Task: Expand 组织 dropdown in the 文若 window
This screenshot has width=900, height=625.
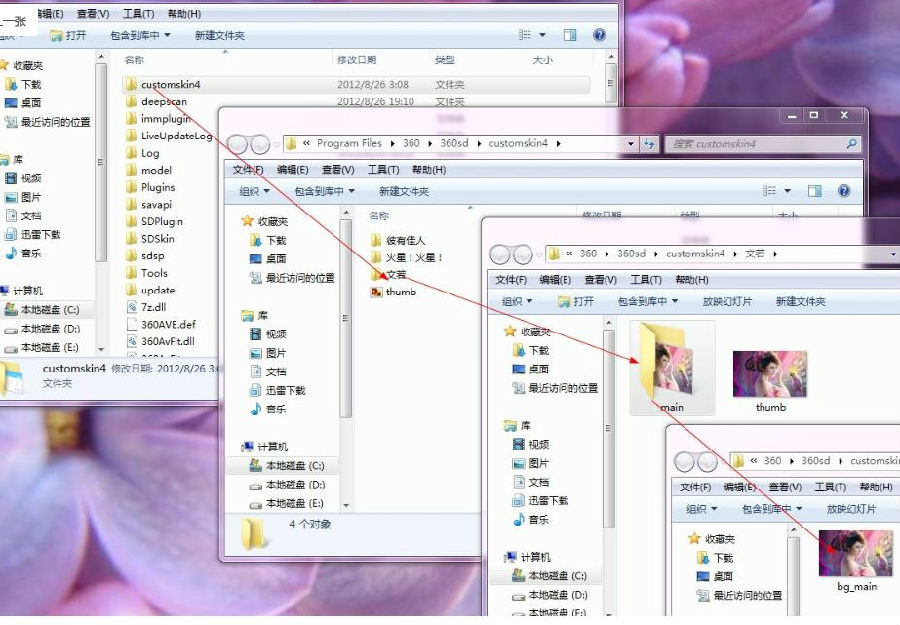Action: pyautogui.click(x=517, y=301)
